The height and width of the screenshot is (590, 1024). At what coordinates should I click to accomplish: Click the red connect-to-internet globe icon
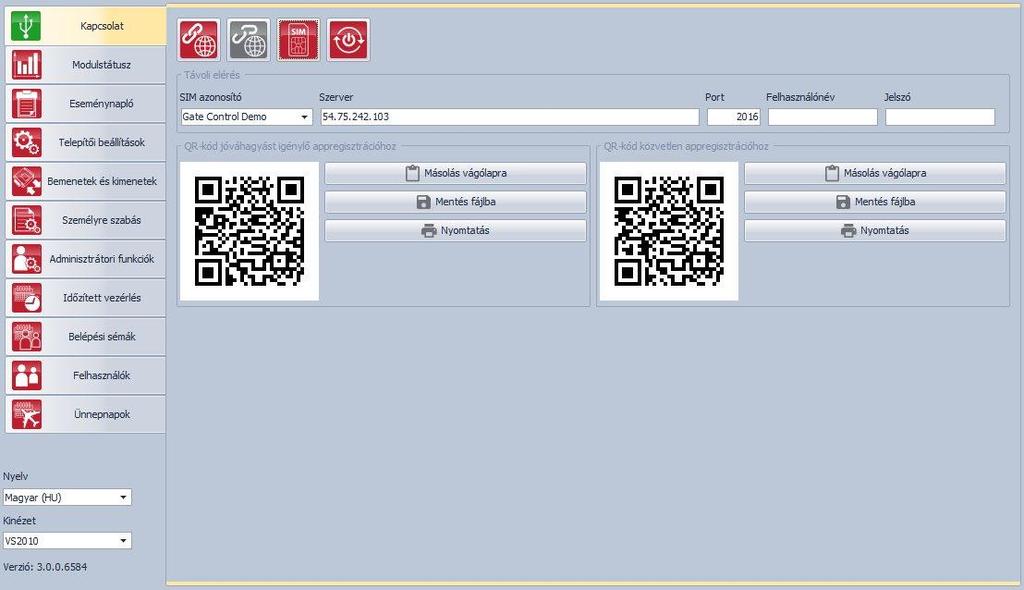199,40
